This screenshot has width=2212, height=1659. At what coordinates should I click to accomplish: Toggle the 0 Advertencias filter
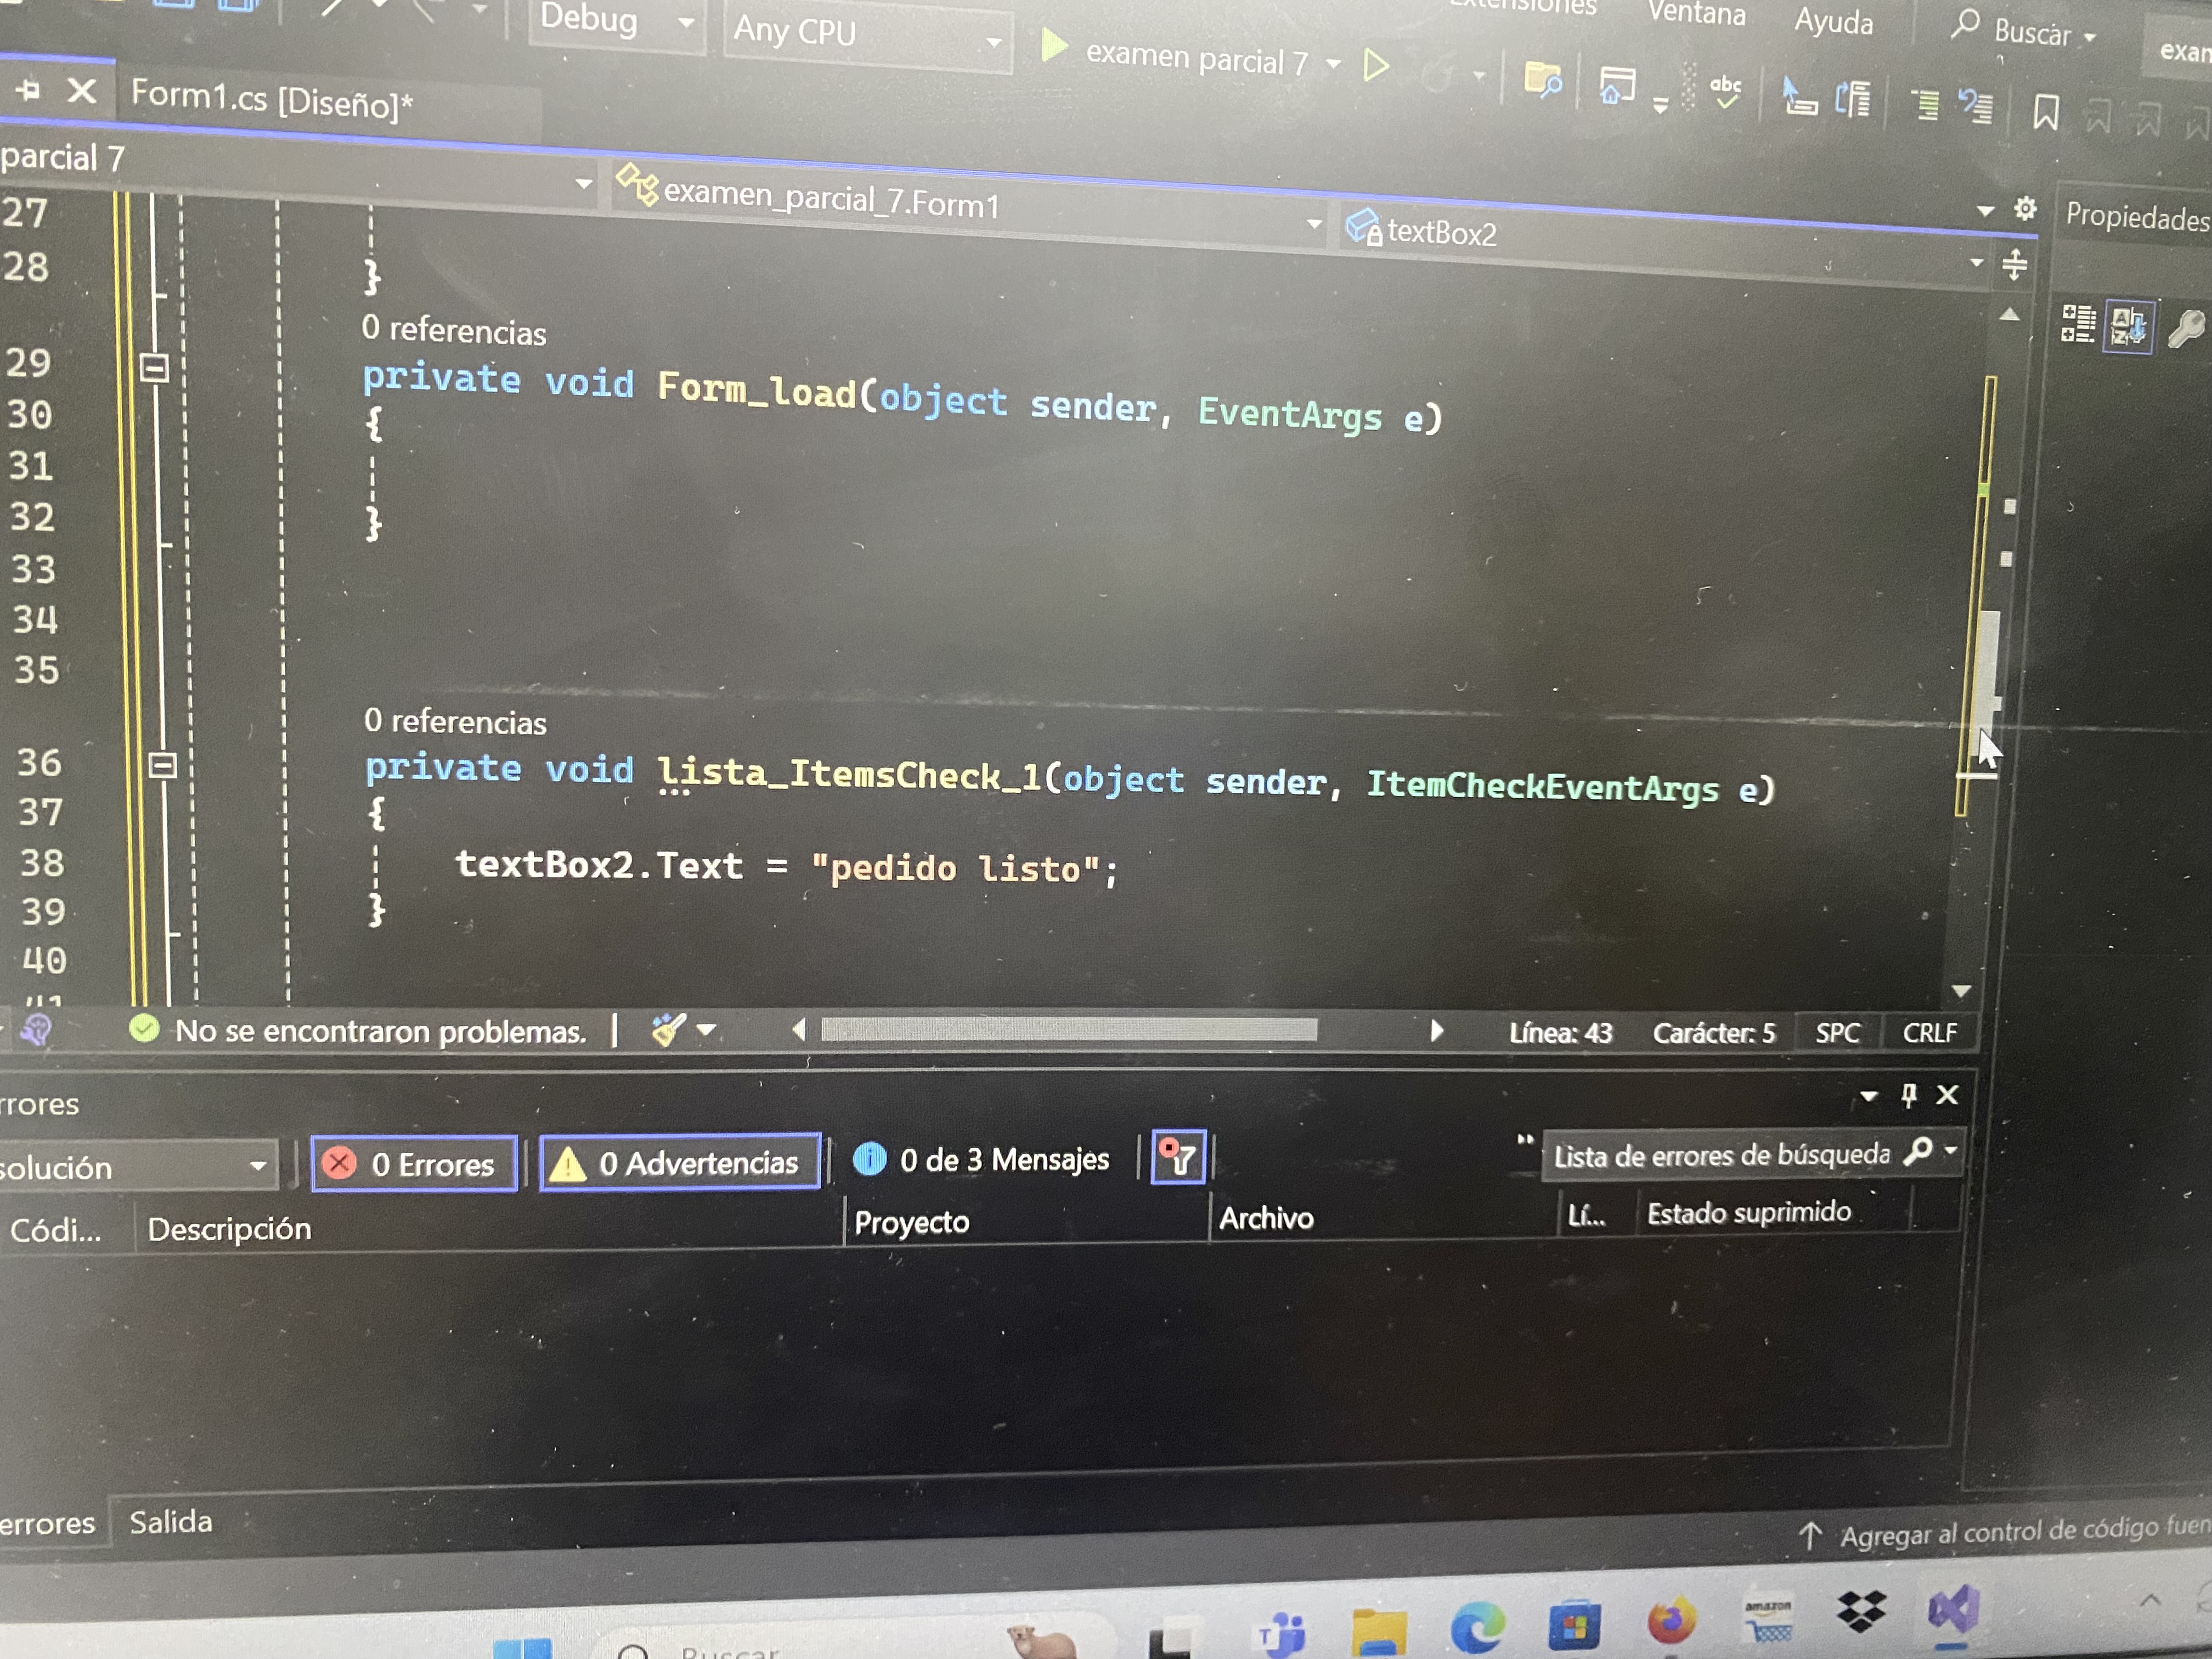point(680,1163)
